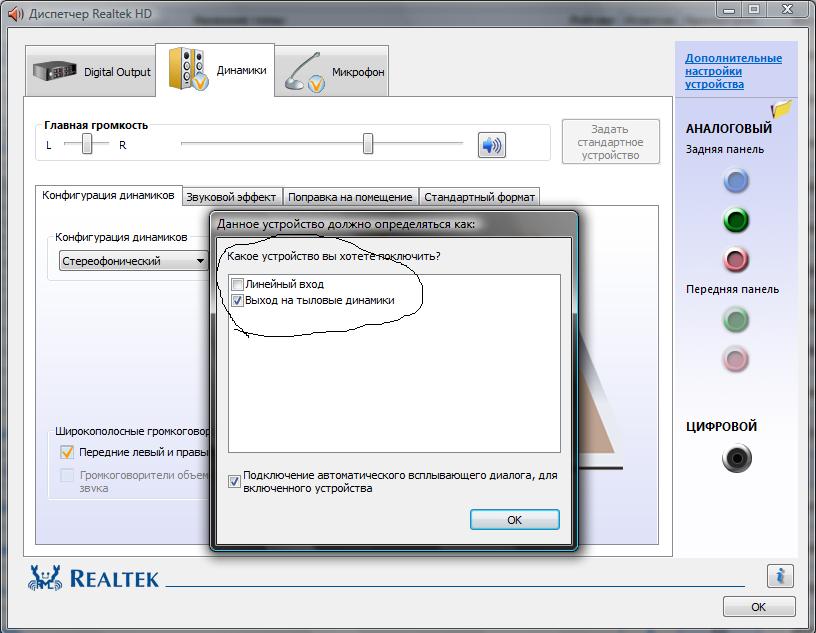Viewport: 816px width, 633px height.
Task: Open Дополнительные настройки устройства link
Action: tap(733, 71)
